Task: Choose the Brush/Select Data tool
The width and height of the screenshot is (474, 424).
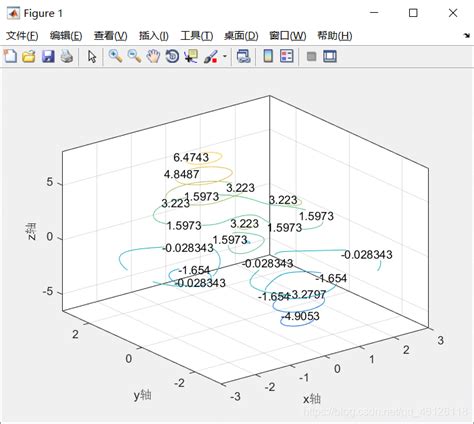Action: [211, 56]
